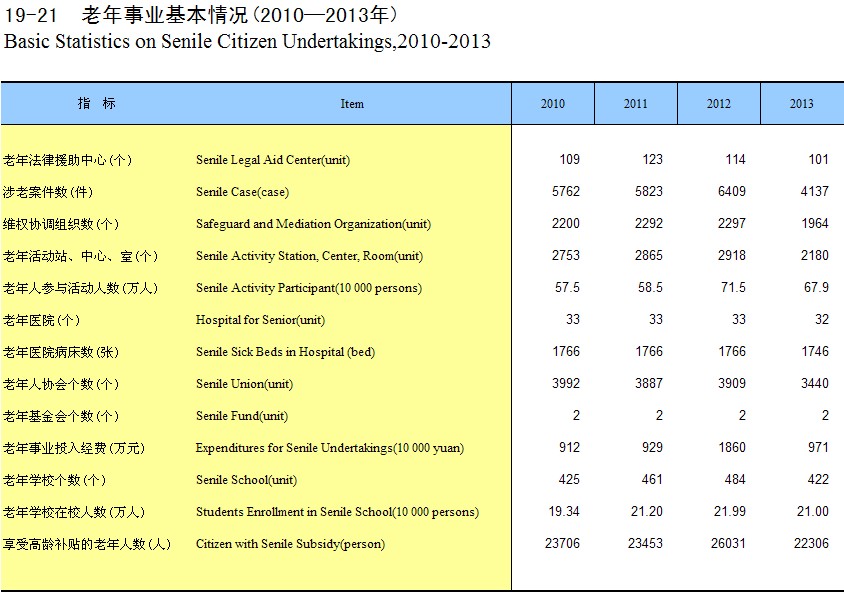Click the '指标' header cell
The width and height of the screenshot is (844, 592).
click(97, 104)
